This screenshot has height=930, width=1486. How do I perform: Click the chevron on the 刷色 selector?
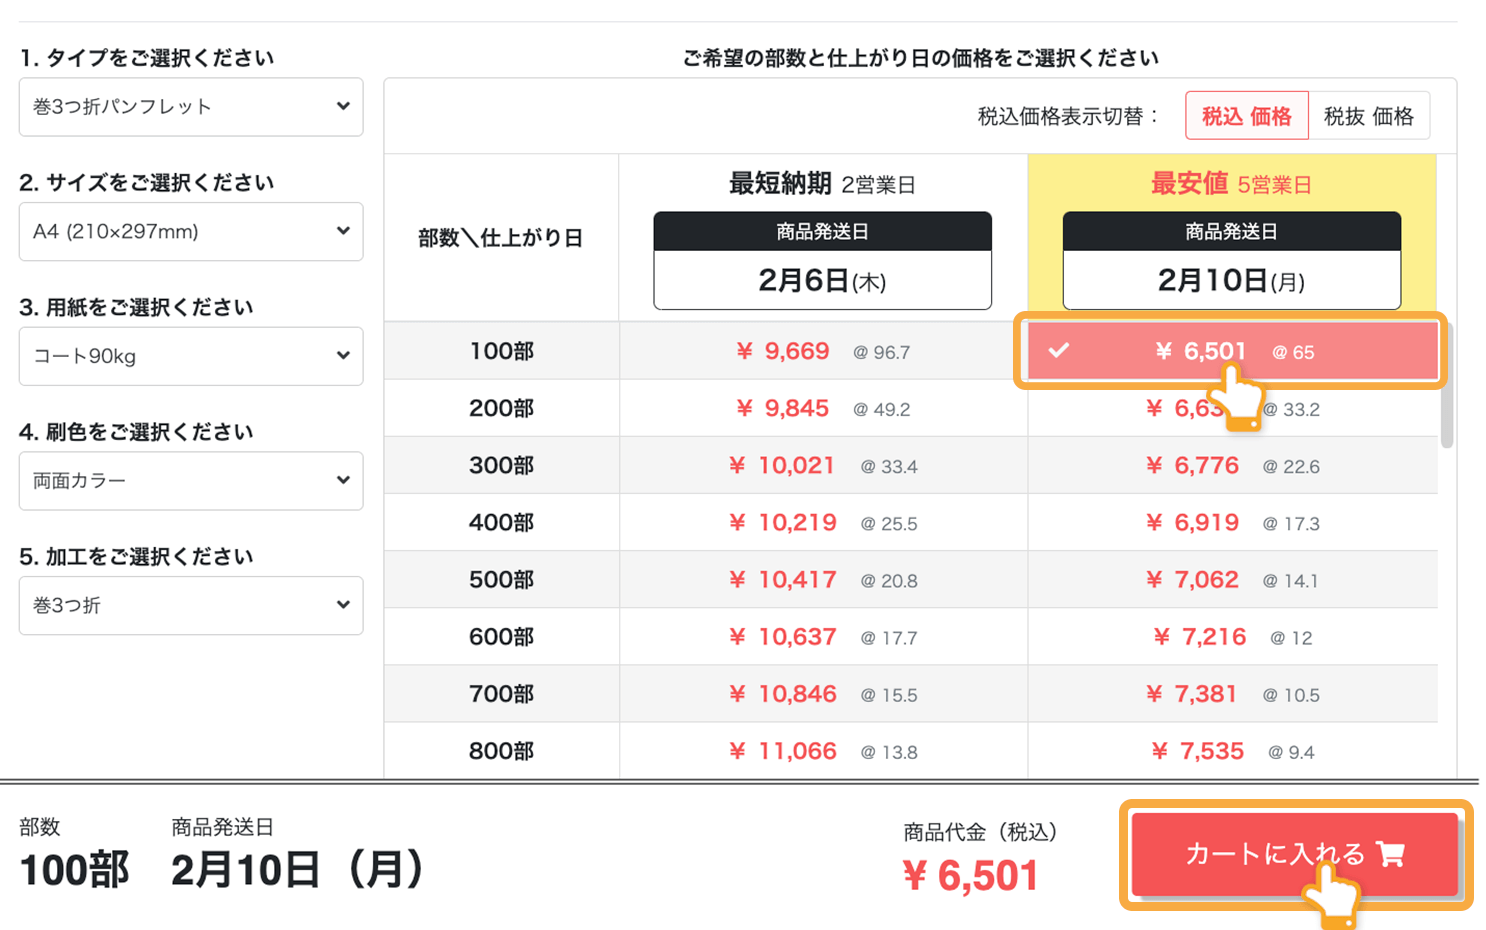point(344,481)
